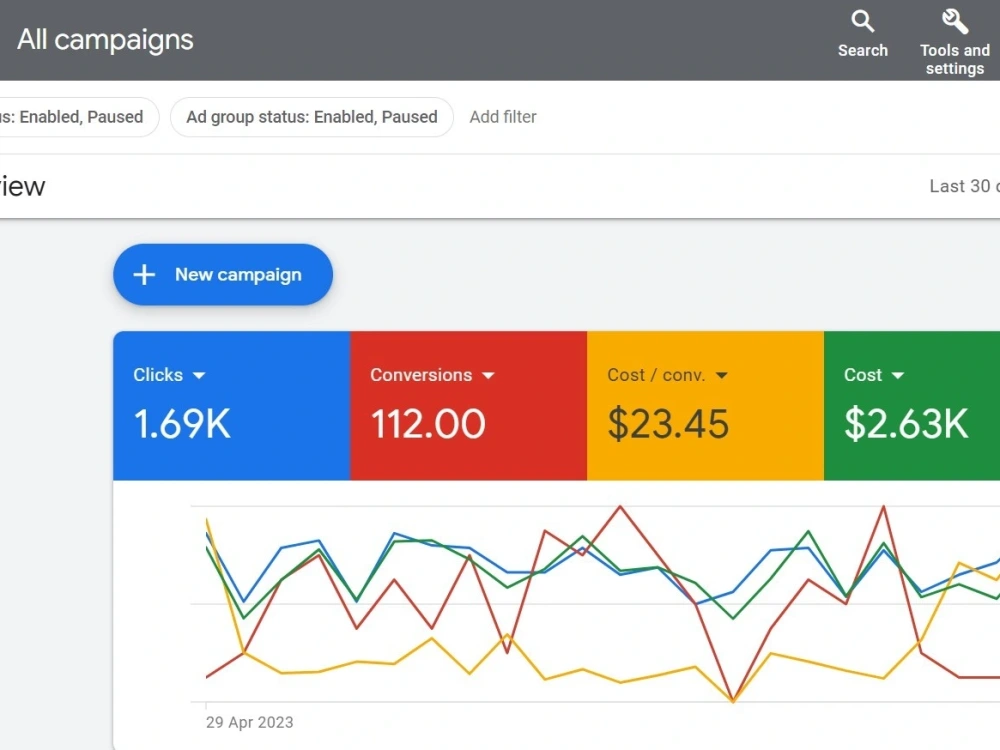This screenshot has height=750, width=1000.
Task: Click the $2.63K cost value
Action: pyautogui.click(x=906, y=424)
